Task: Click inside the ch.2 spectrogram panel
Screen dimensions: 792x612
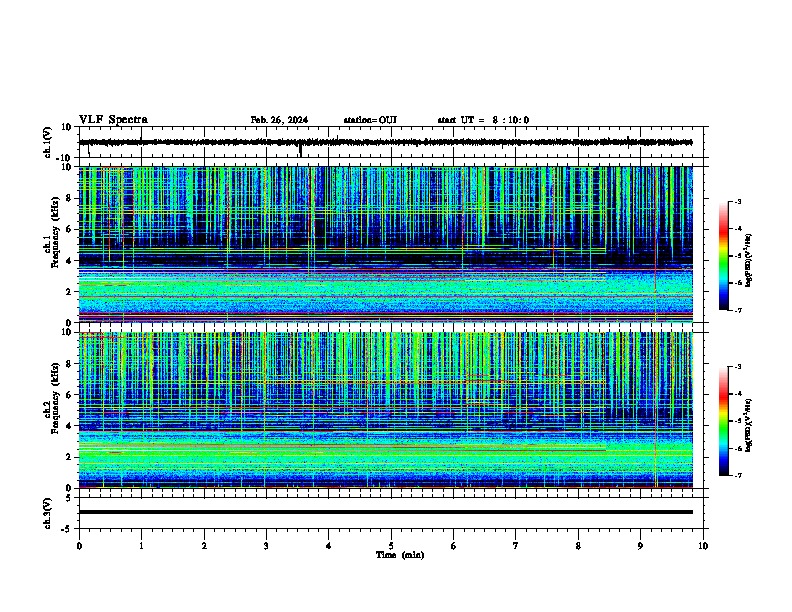Action: click(x=386, y=410)
